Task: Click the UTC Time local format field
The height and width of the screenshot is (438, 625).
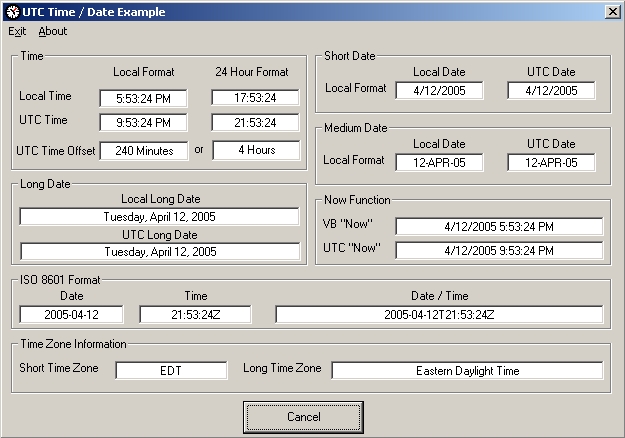Action: click(x=143, y=123)
